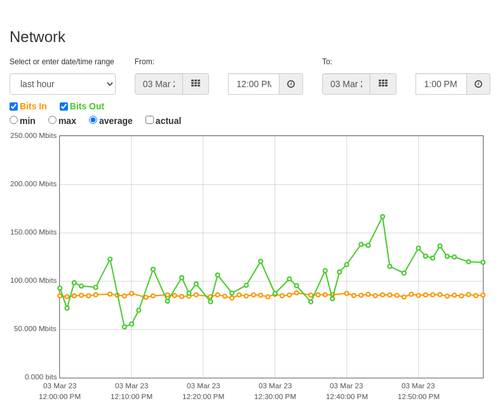Image resolution: width=500 pixels, height=403 pixels.
Task: Open the To date calendar picker icon
Action: (x=383, y=84)
